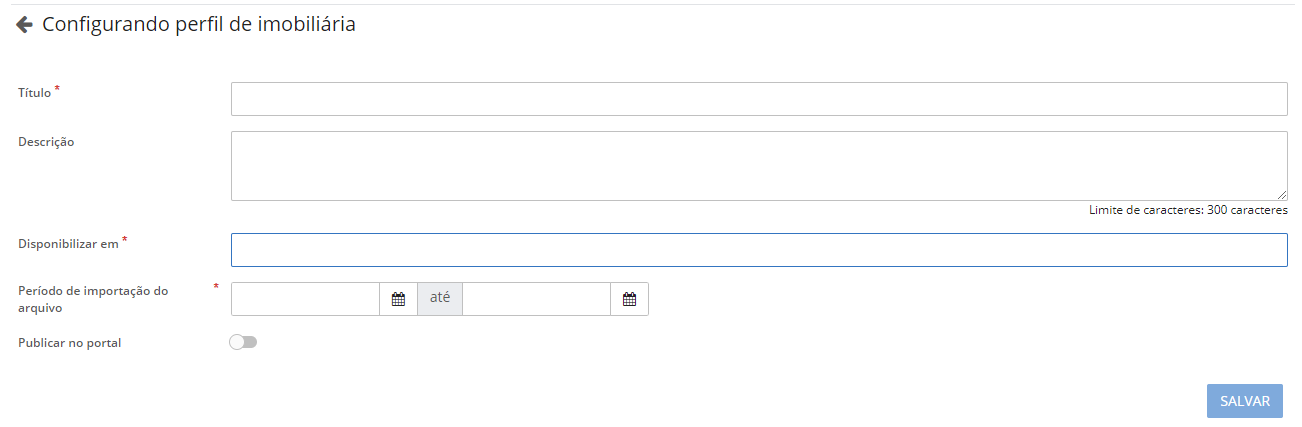Focus the Título input field
The height and width of the screenshot is (427, 1302).
pos(758,99)
